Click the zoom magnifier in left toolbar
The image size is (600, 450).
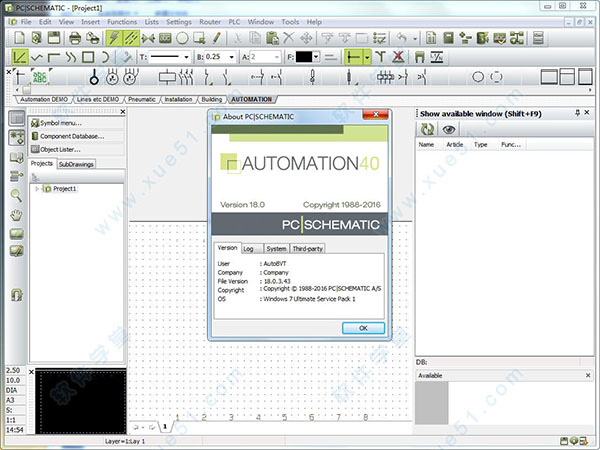point(16,195)
